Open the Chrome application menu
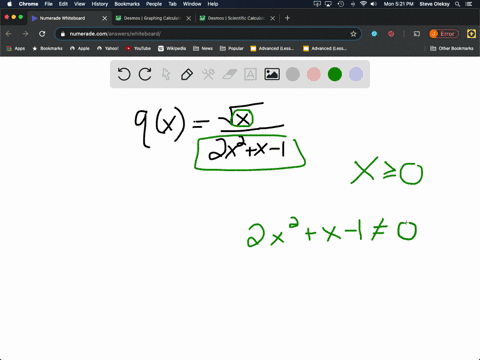 pyautogui.click(x=28, y=4)
